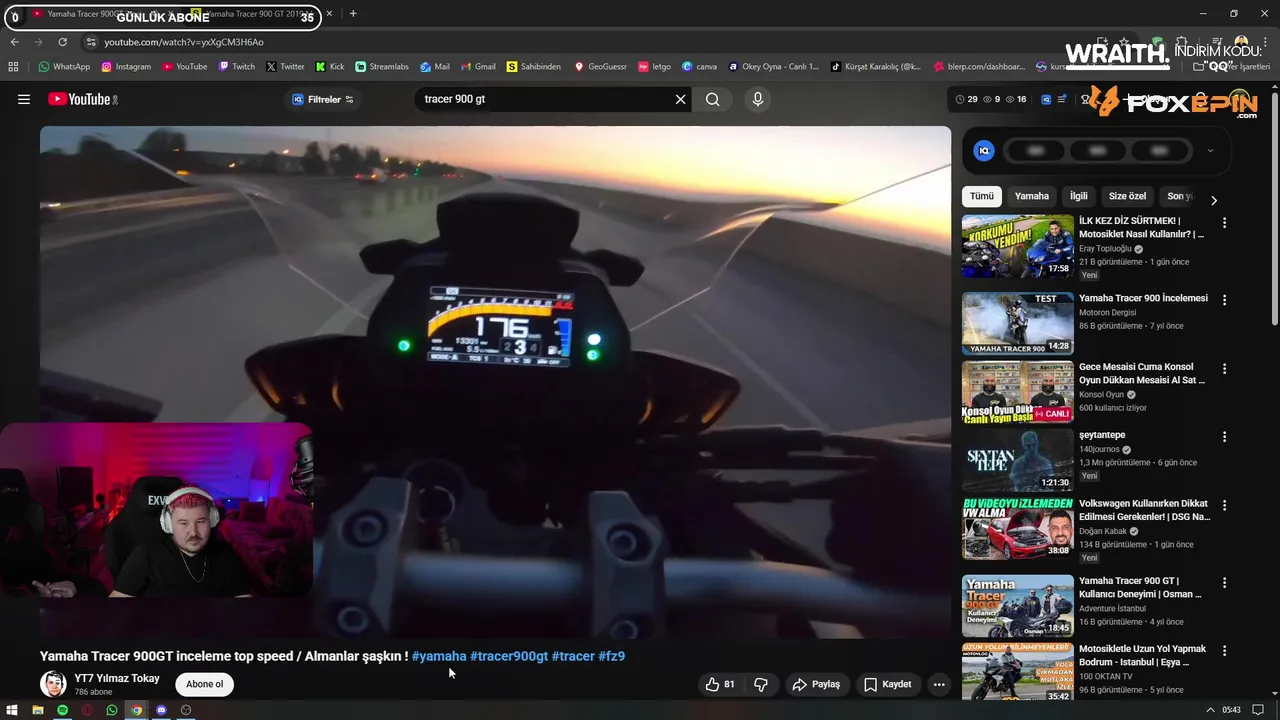Like the video with thumbs up
1280x720 pixels.
click(719, 684)
